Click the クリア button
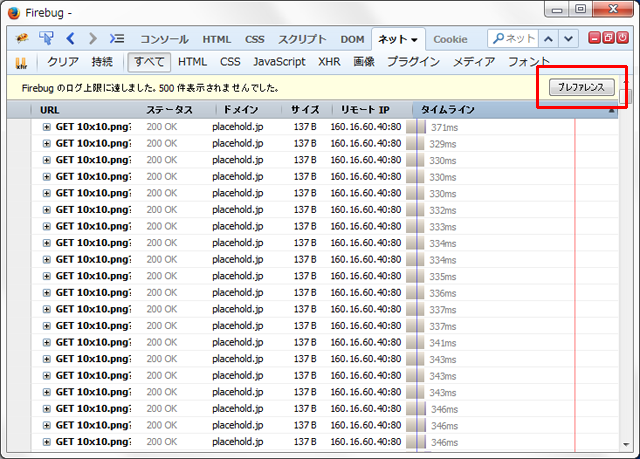Image resolution: width=640 pixels, height=459 pixels. pyautogui.click(x=63, y=62)
